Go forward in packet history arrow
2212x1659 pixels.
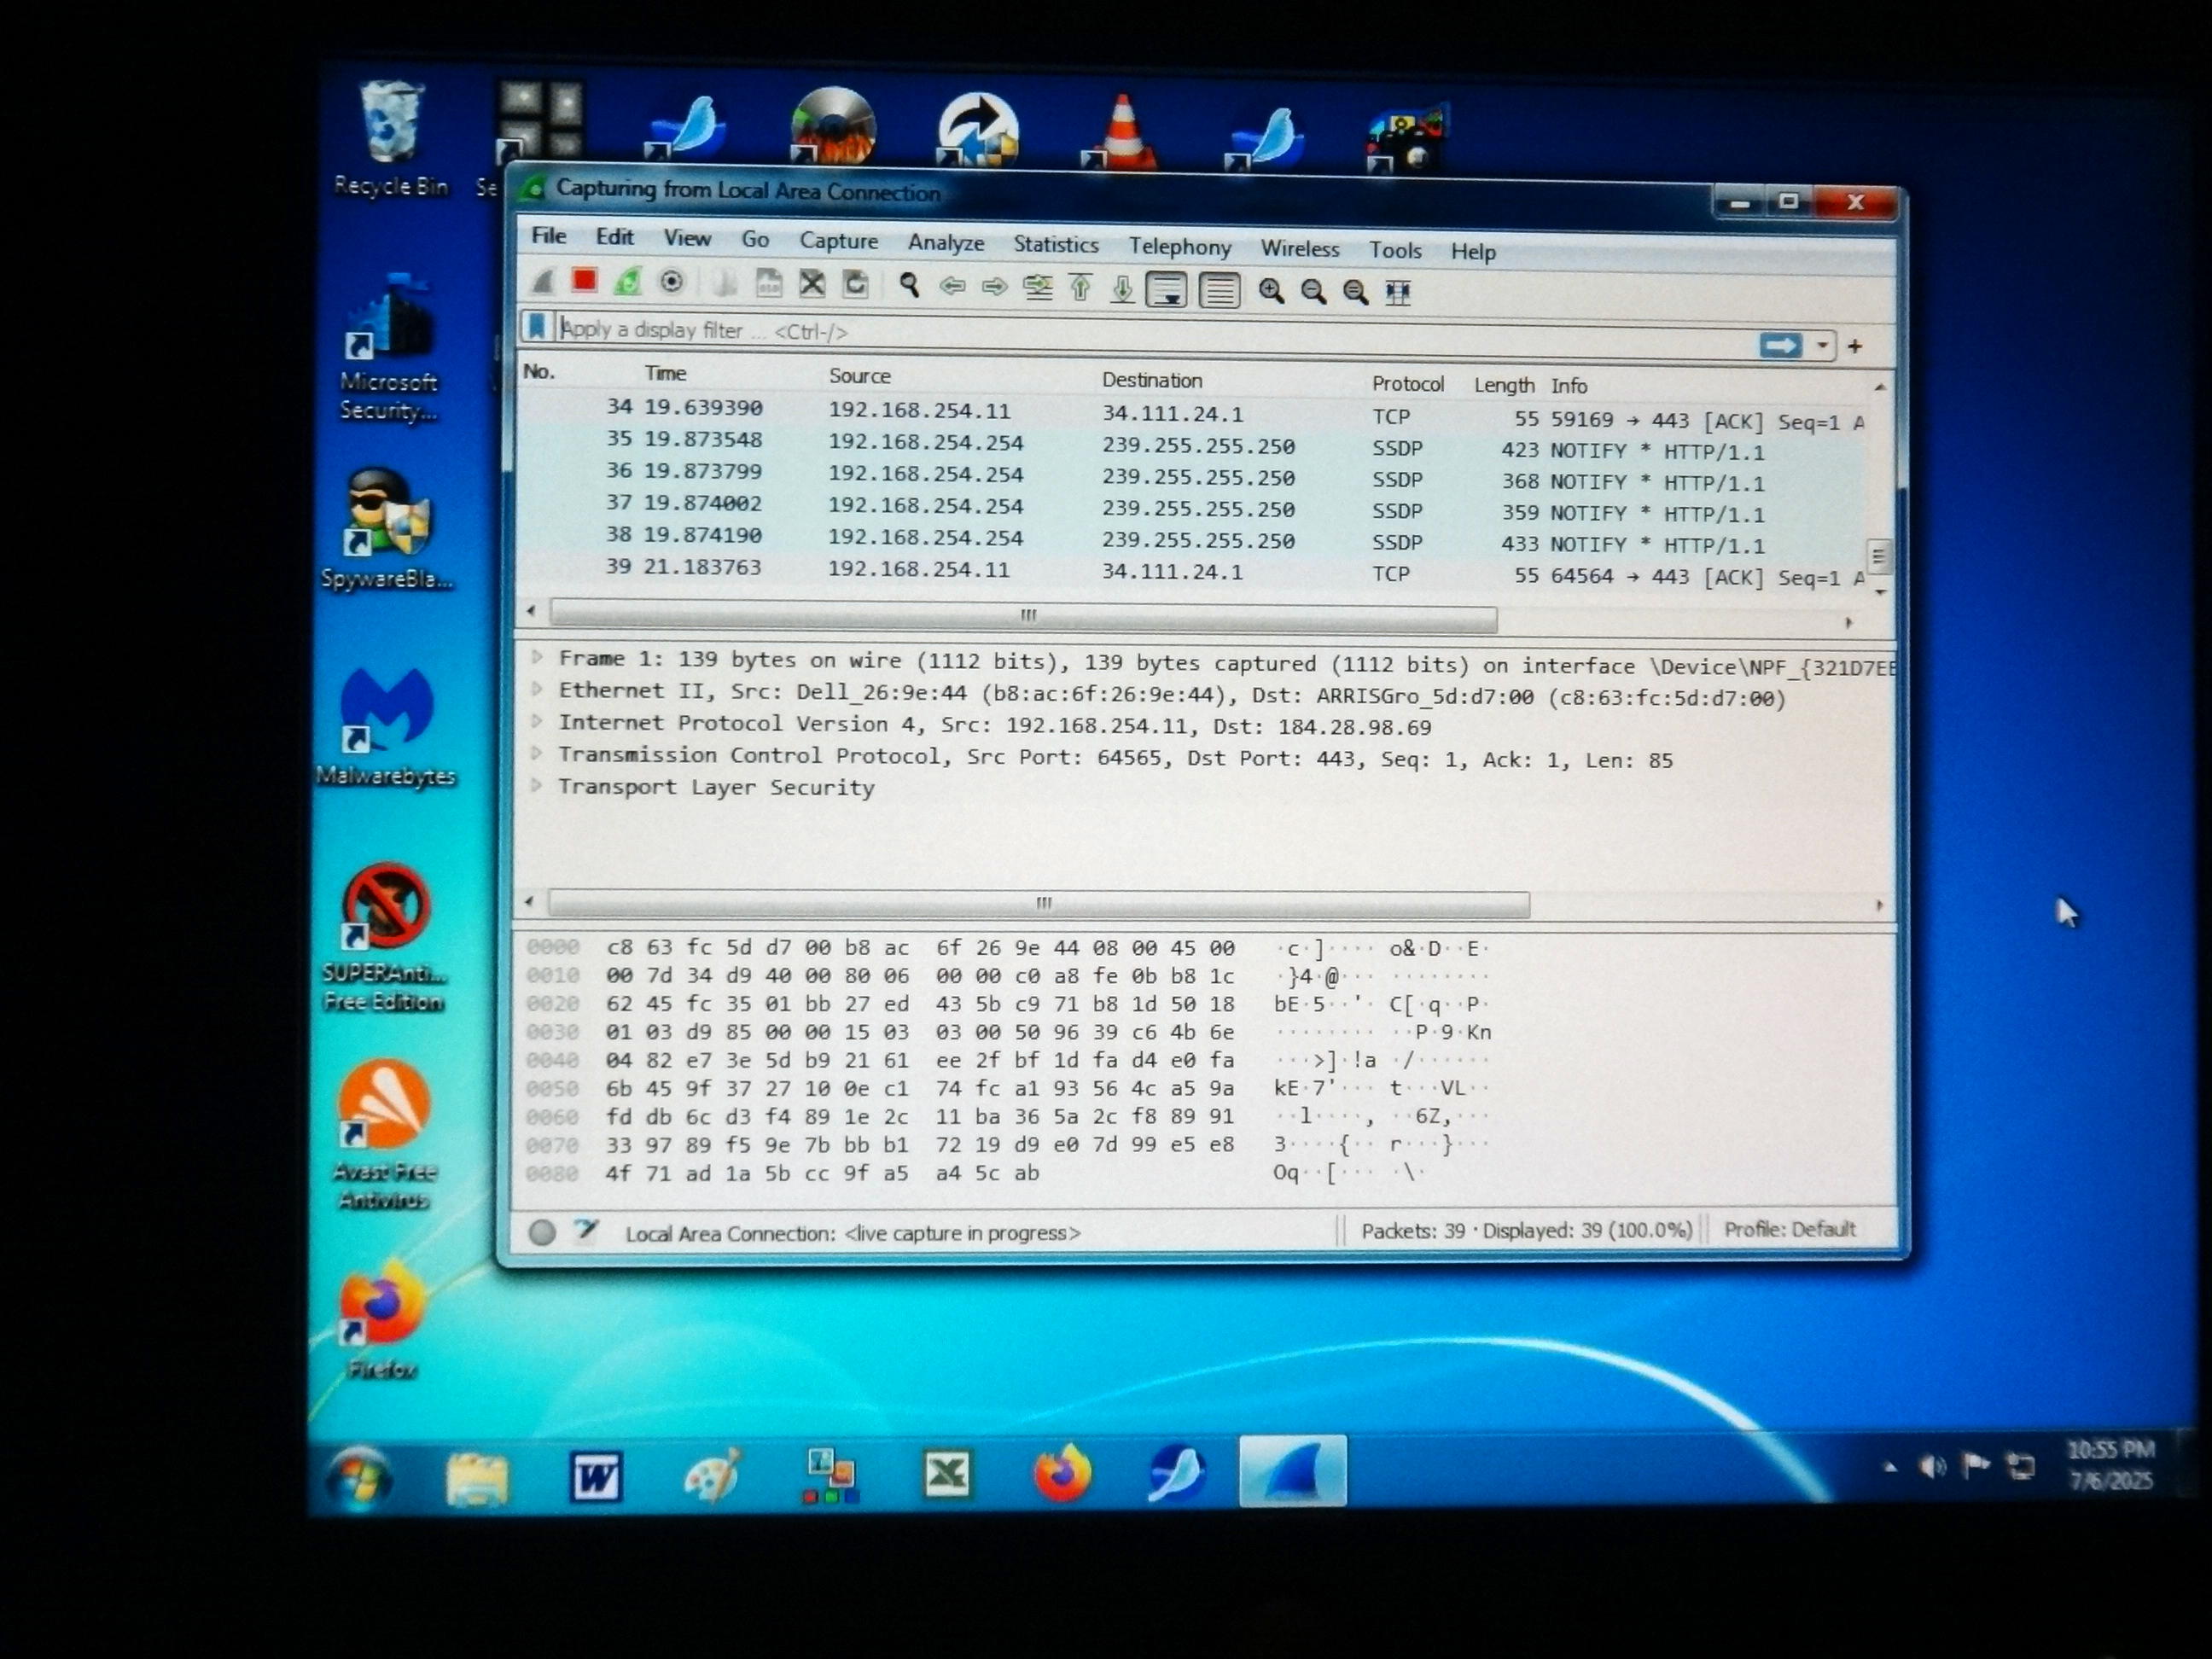click(x=994, y=288)
